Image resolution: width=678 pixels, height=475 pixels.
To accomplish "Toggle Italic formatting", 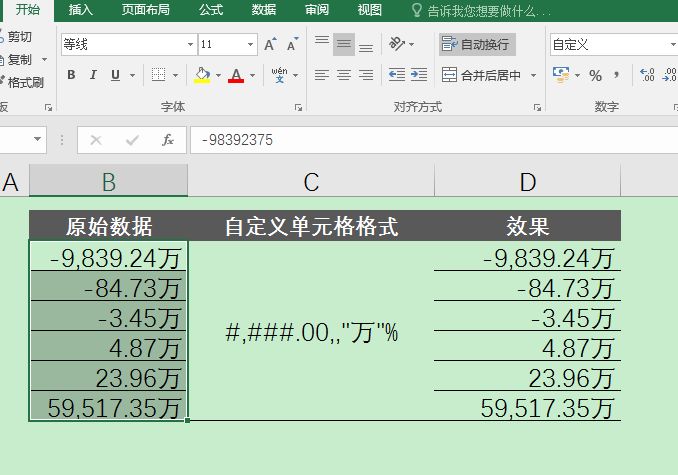I will [93, 75].
